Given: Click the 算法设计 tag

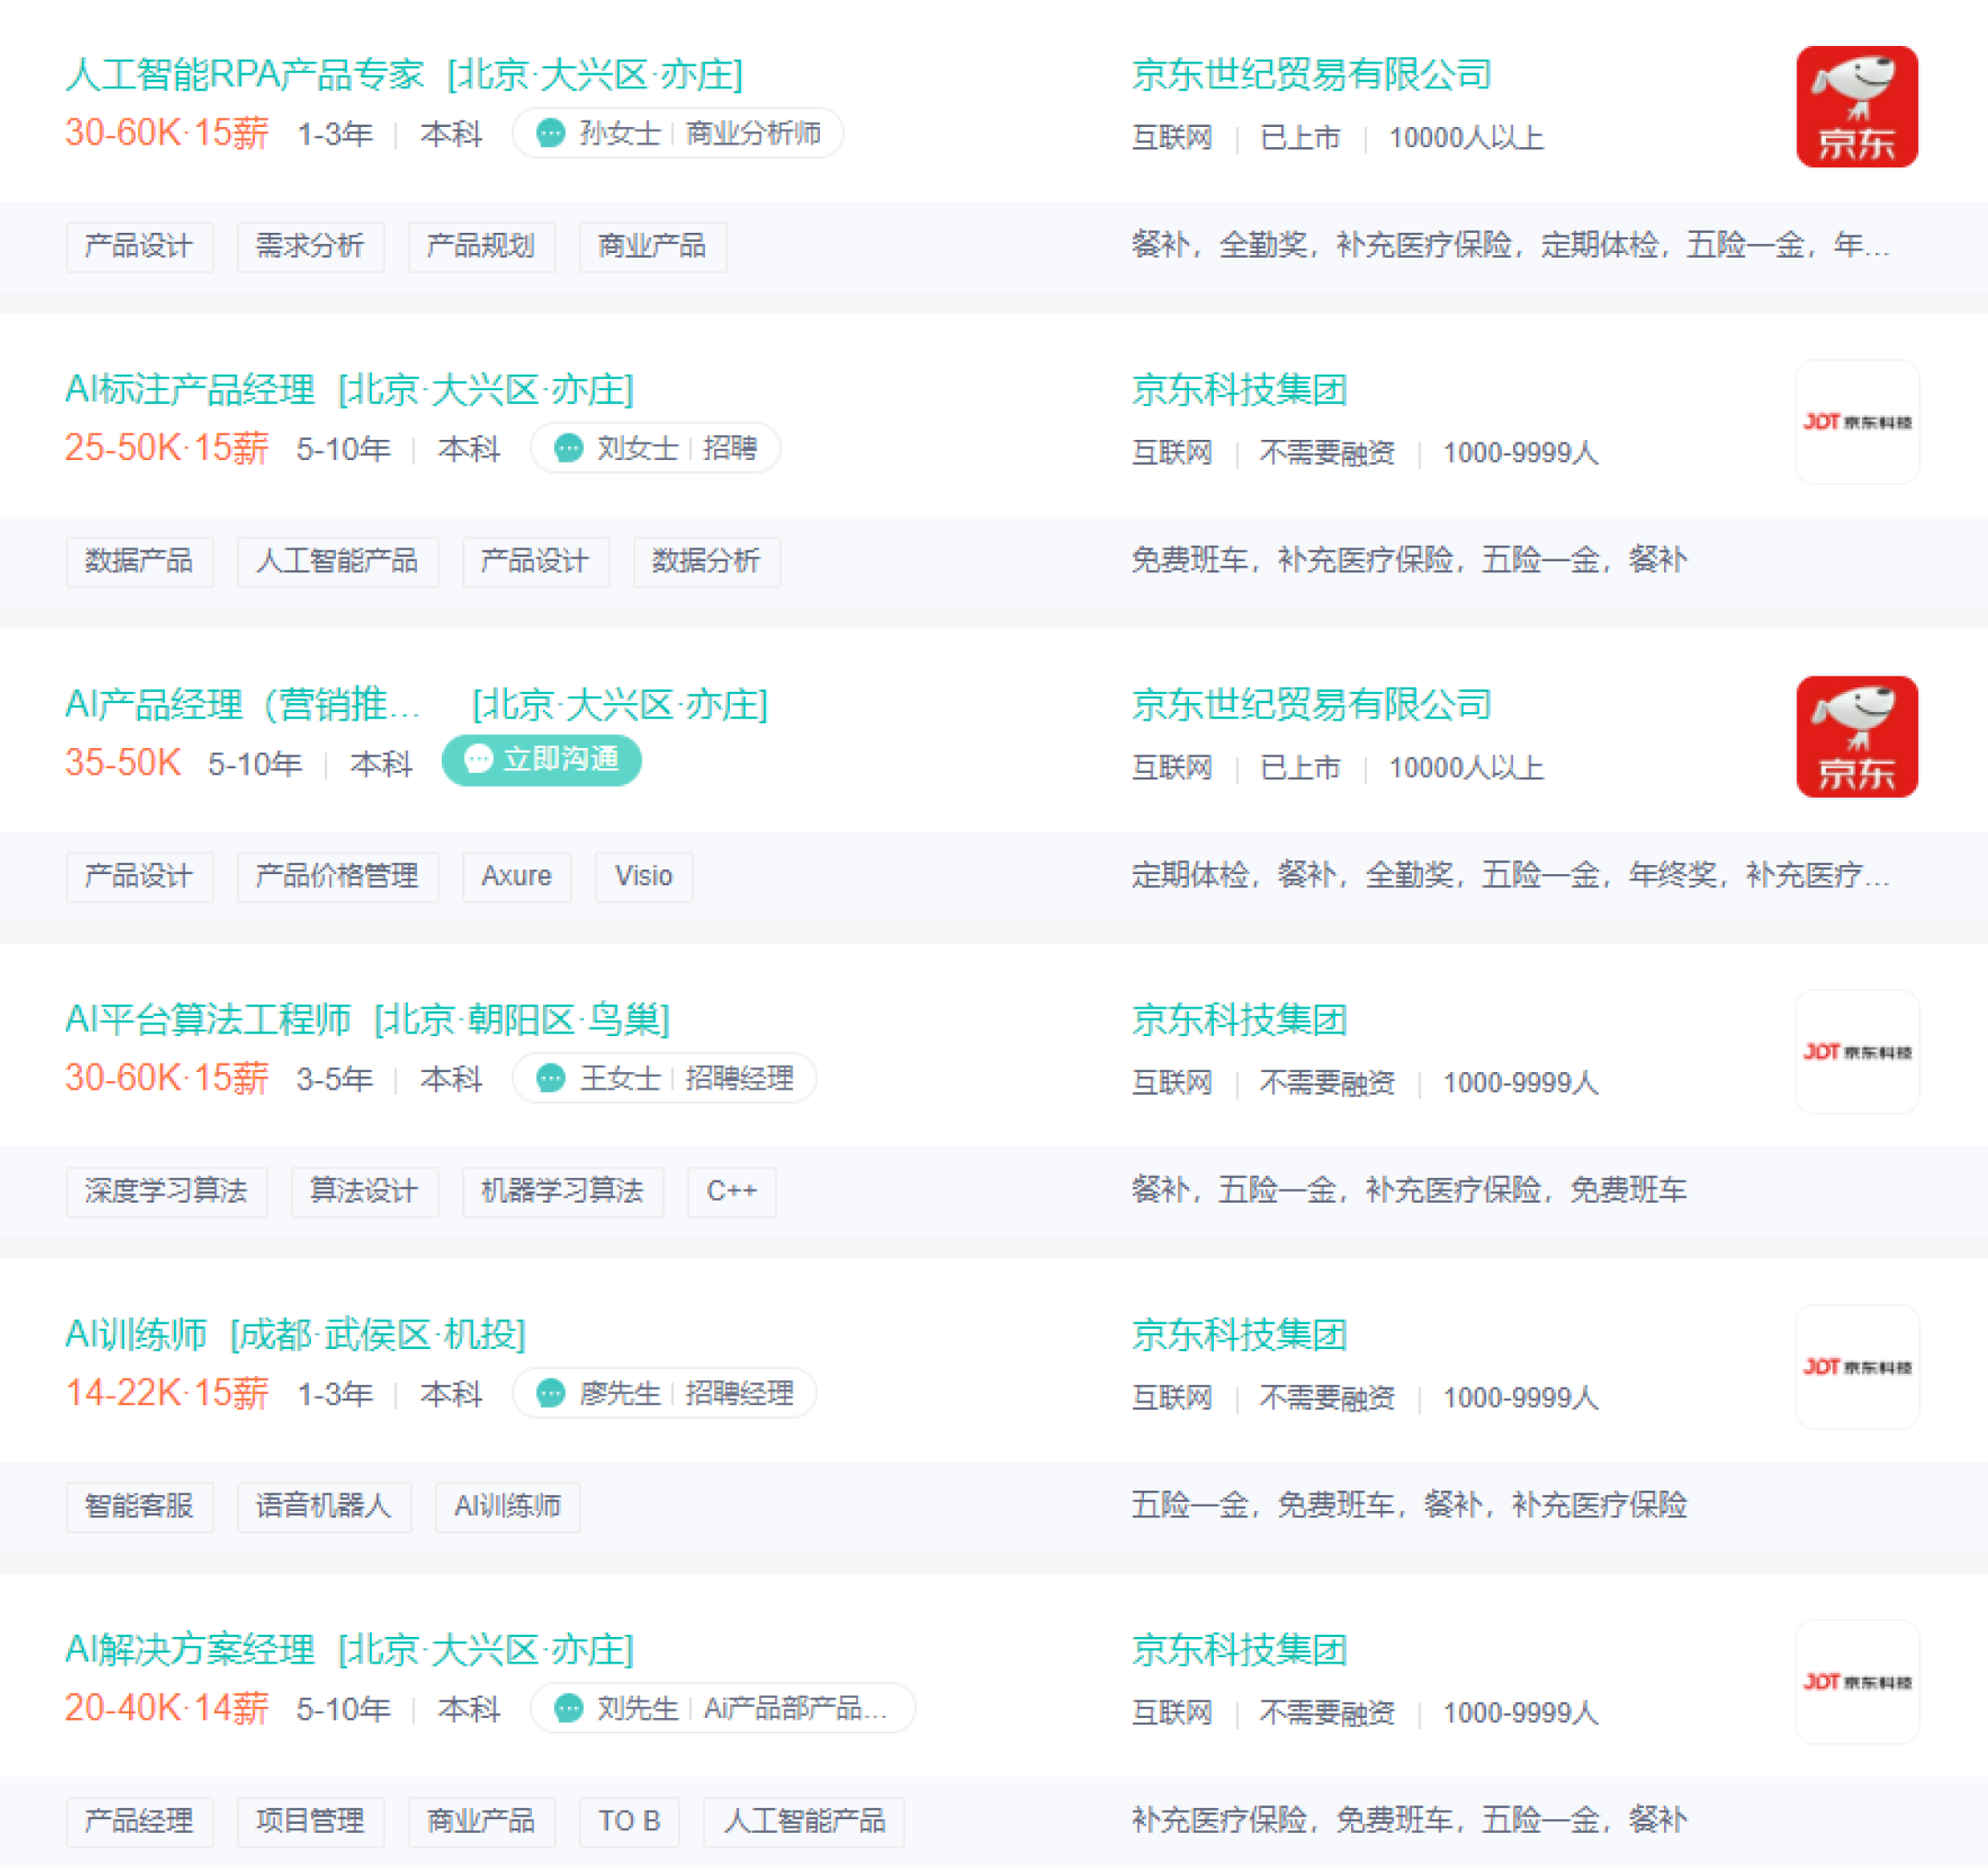Looking at the screenshot, I should (364, 1191).
